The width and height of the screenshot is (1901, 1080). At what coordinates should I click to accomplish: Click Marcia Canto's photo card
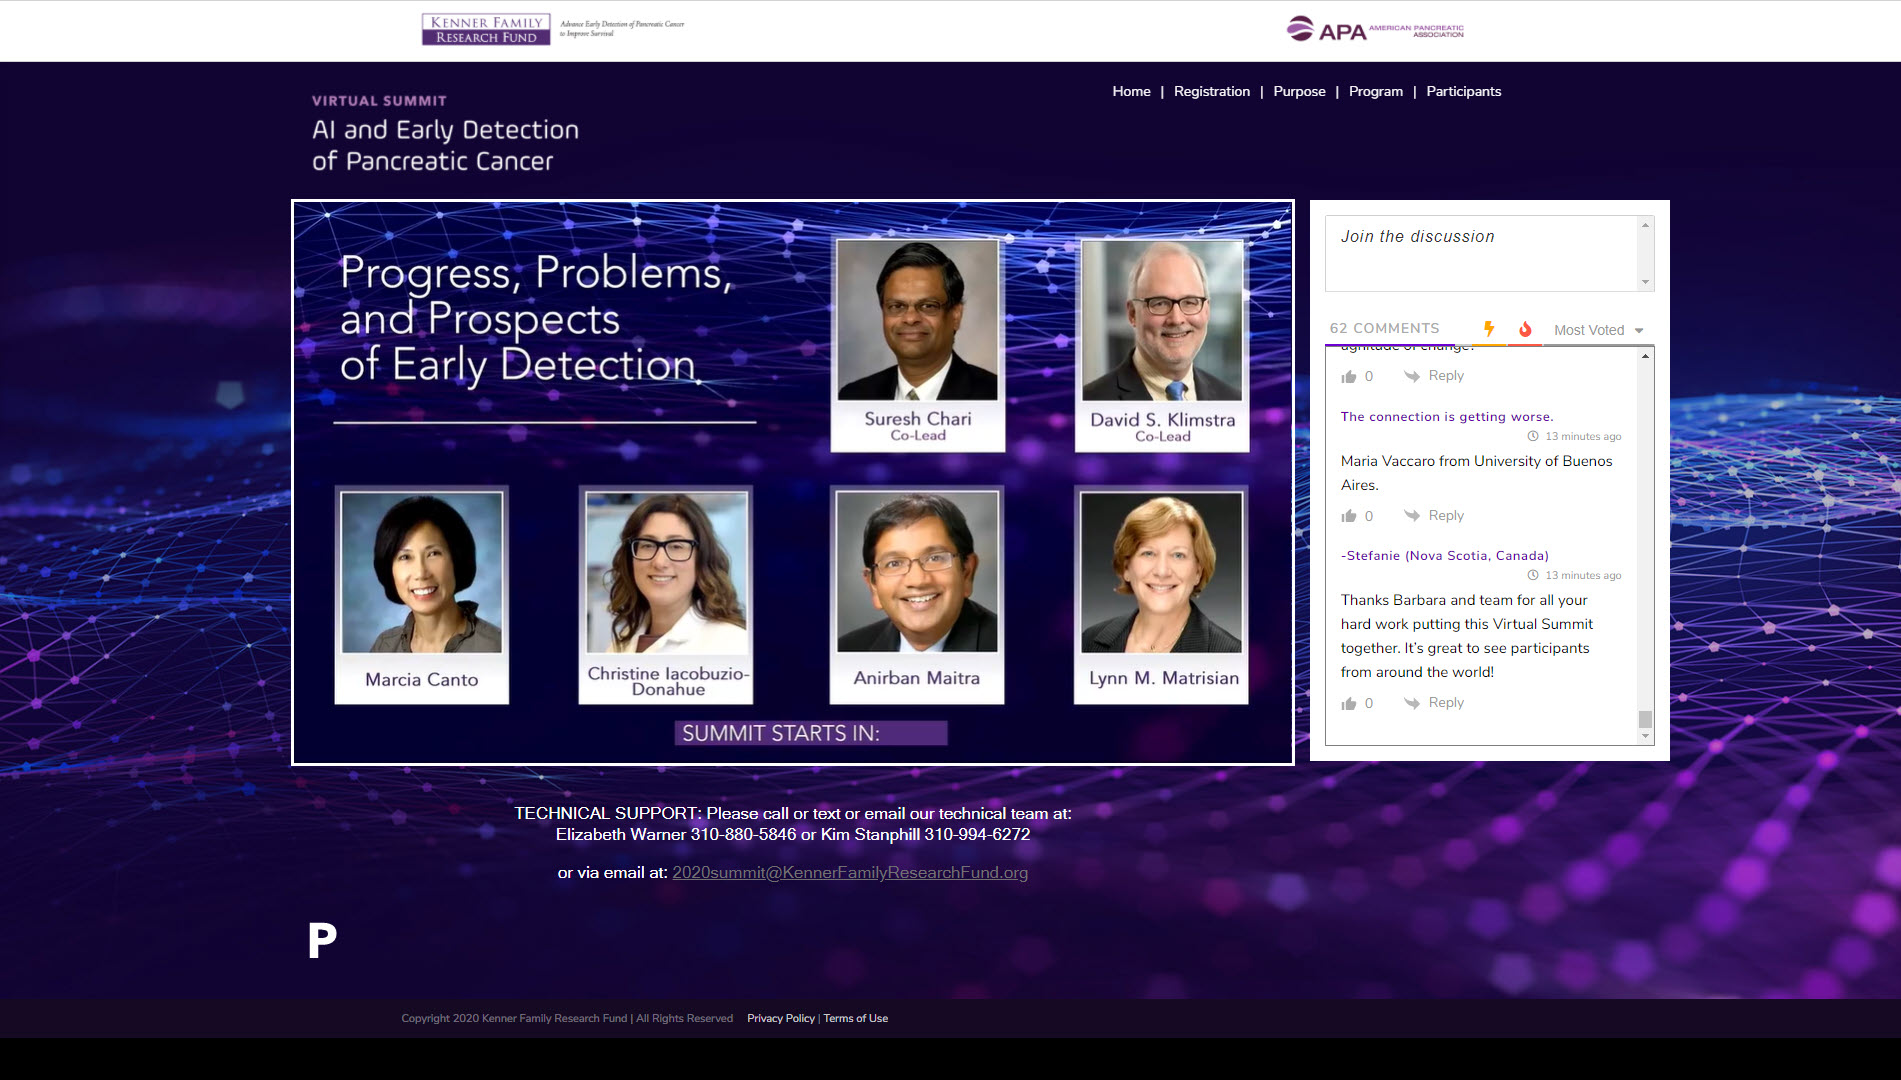pos(421,595)
